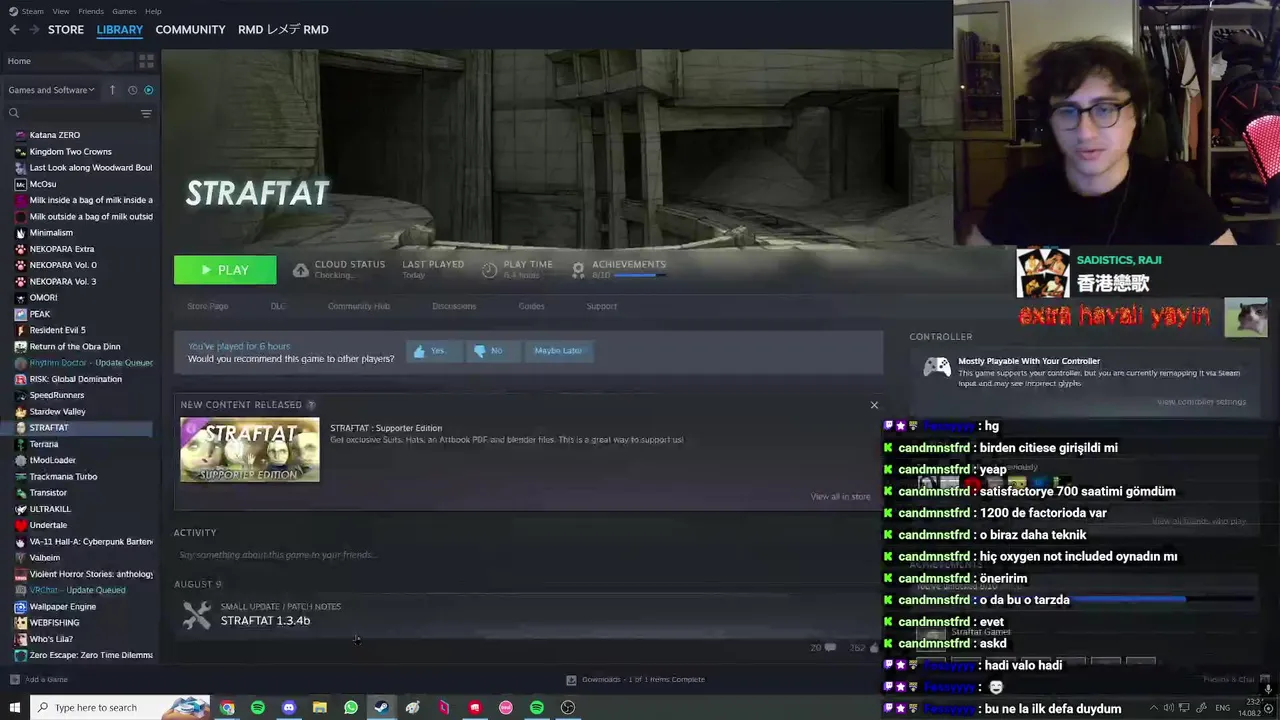Open the Community Hub link
This screenshot has height=720, width=1280.
click(x=359, y=306)
